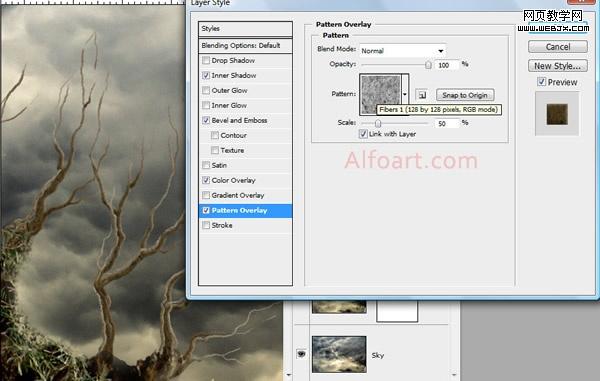Click the Opacity value field
This screenshot has height=381, width=600.
pos(447,65)
